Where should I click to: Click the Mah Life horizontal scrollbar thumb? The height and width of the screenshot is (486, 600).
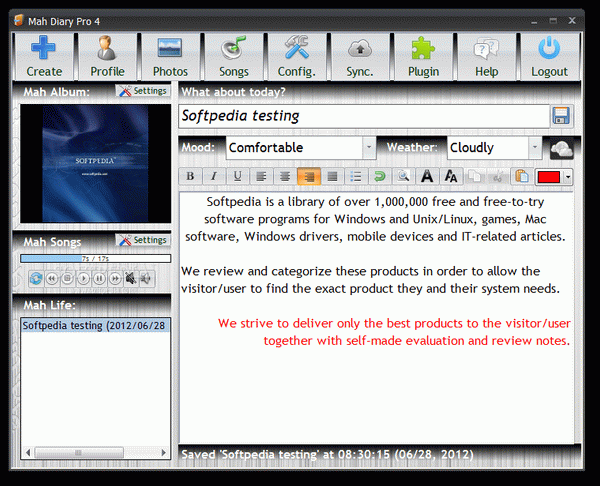[79, 453]
